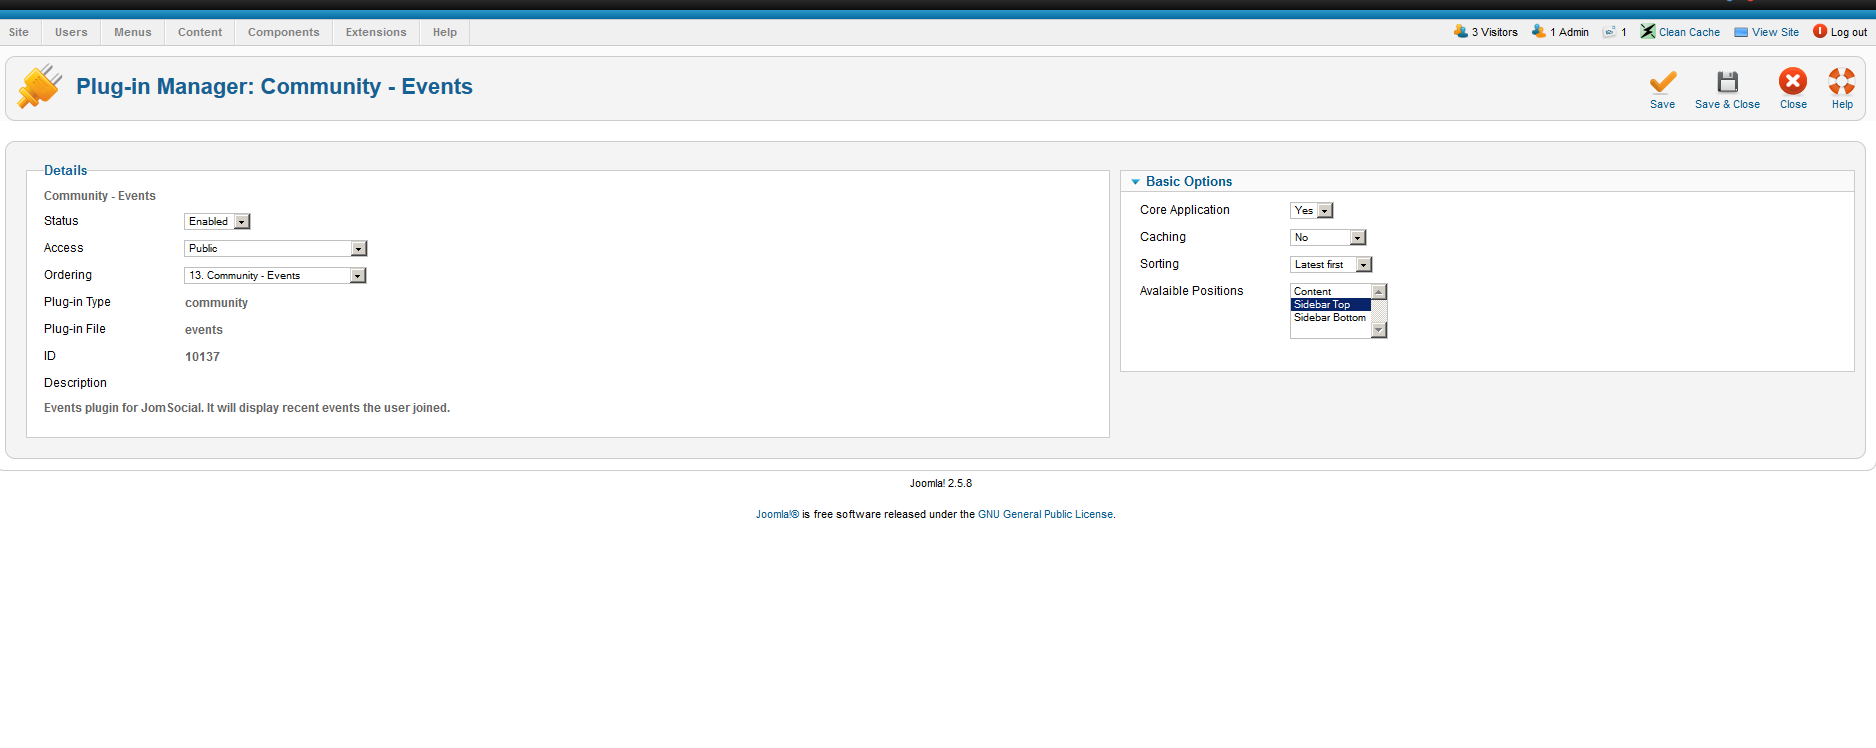Click the Plug-in Type value 'community'
Image resolution: width=1876 pixels, height=748 pixels.
(216, 303)
